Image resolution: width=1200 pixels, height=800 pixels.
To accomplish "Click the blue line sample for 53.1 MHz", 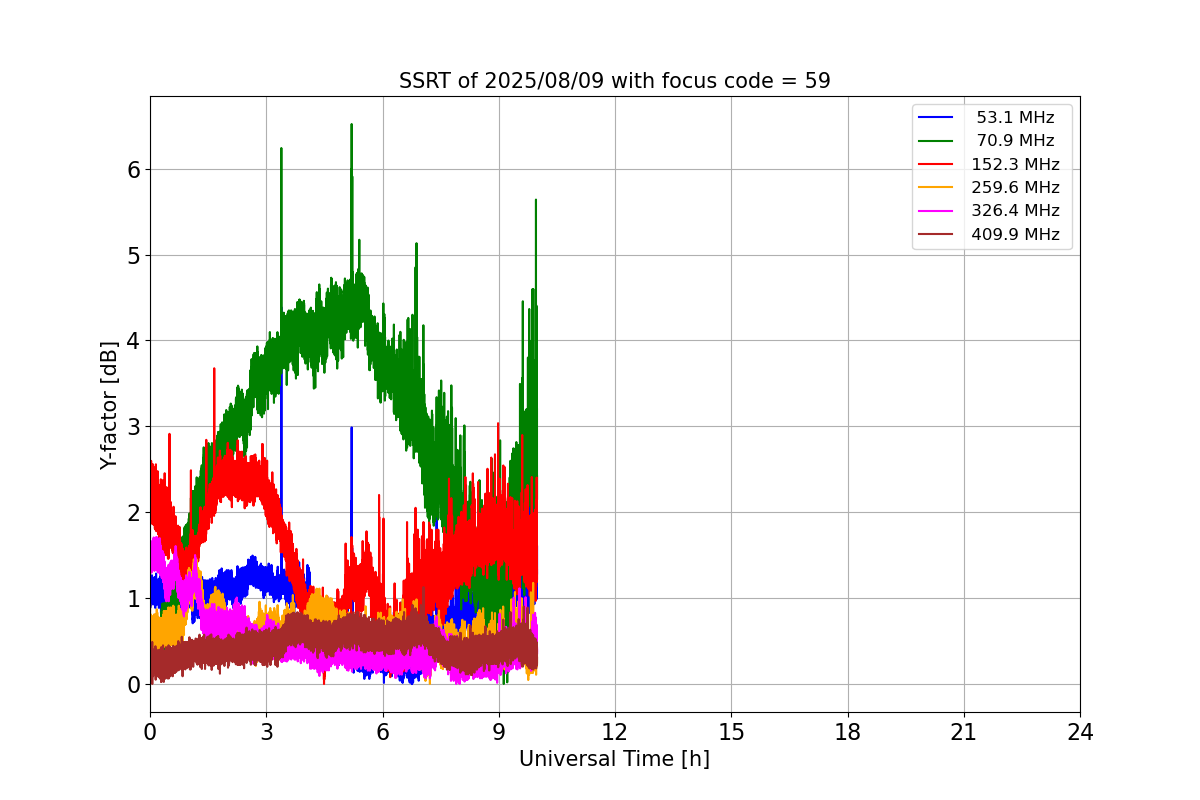I will click(936, 118).
